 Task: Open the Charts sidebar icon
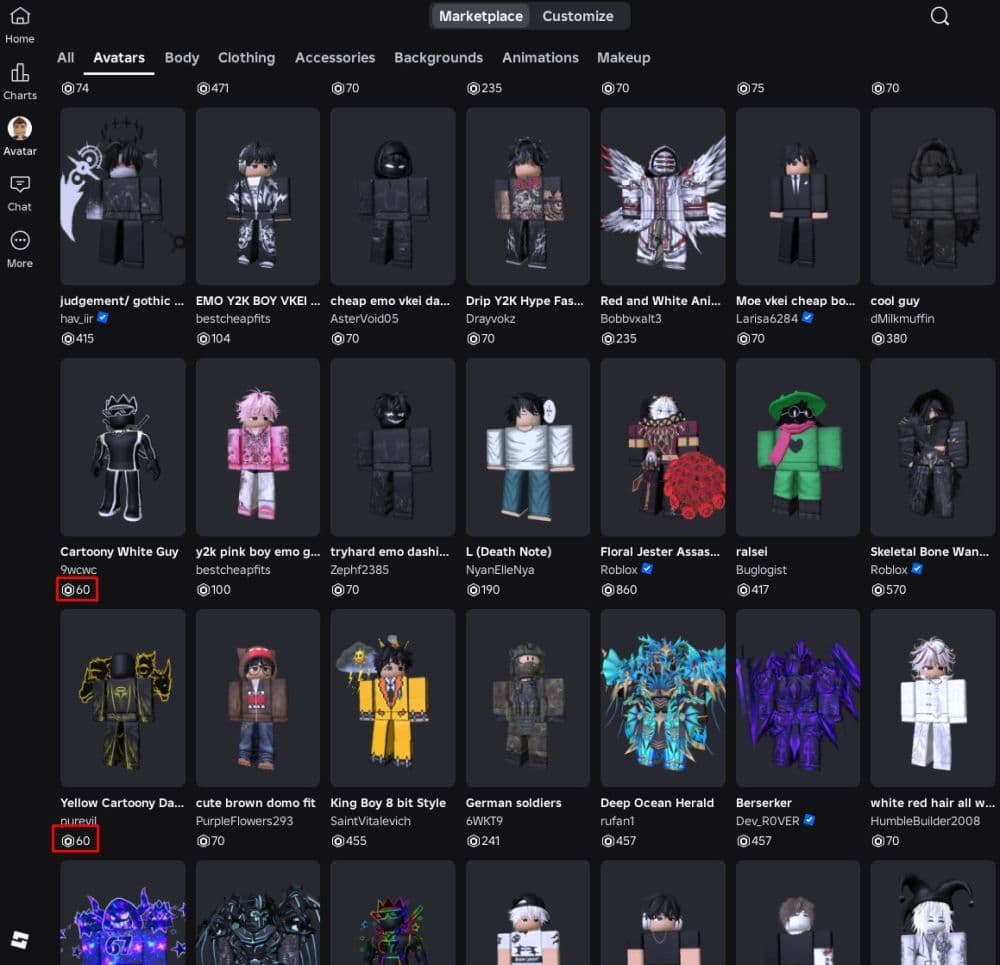pyautogui.click(x=20, y=73)
